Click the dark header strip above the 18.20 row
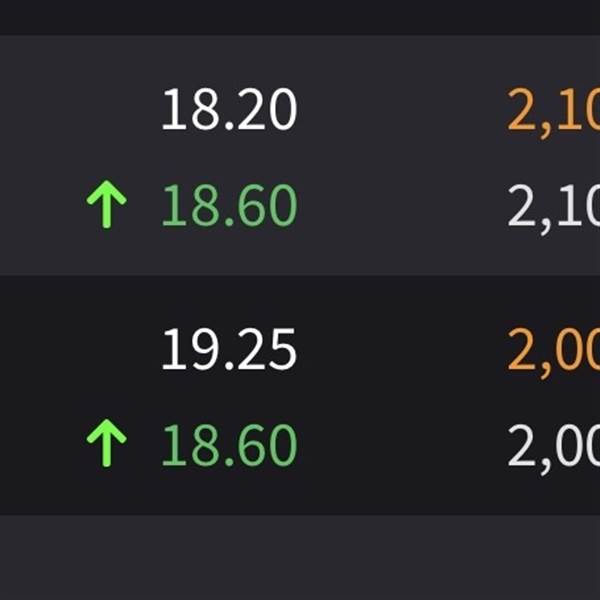Viewport: 600px width, 600px height. (300, 17)
